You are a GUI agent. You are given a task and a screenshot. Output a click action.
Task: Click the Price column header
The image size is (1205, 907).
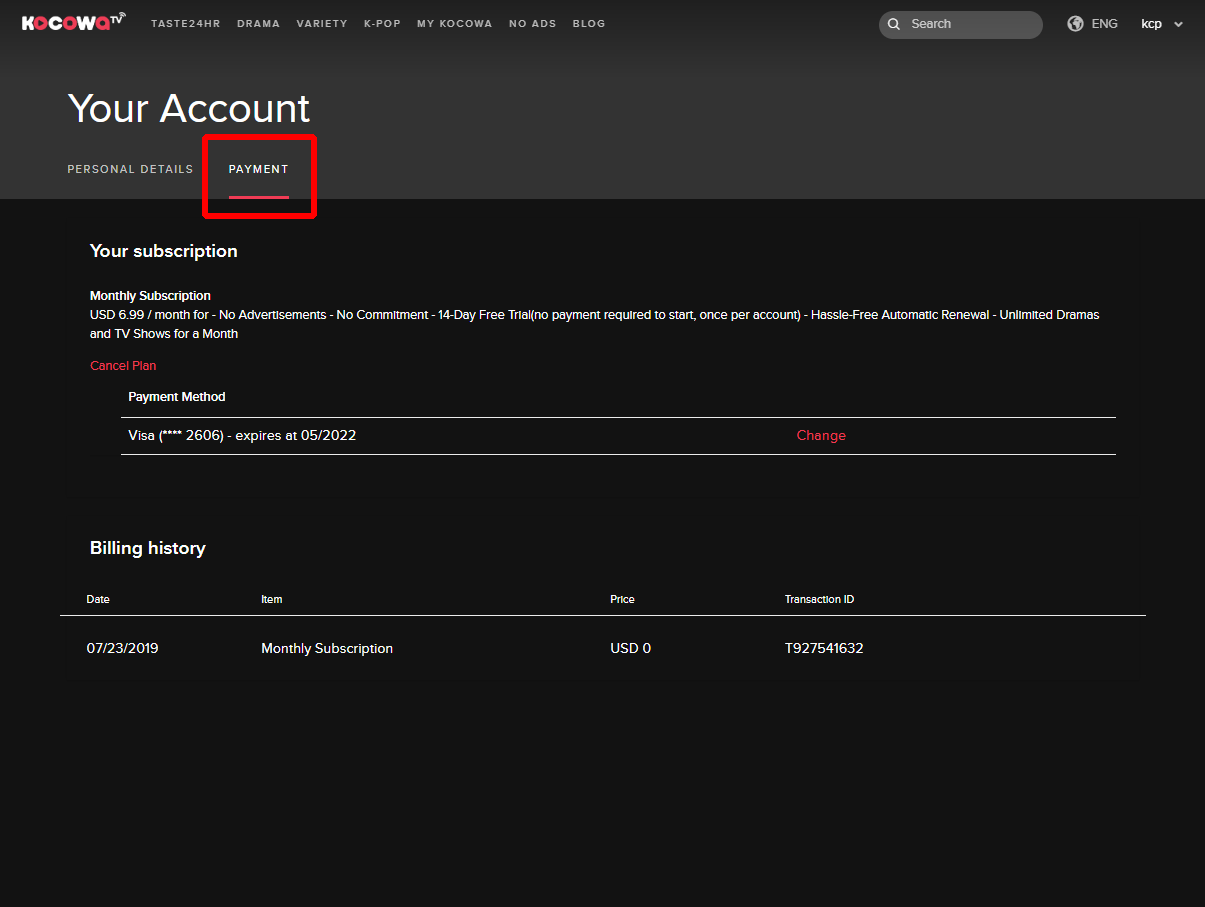coord(622,600)
